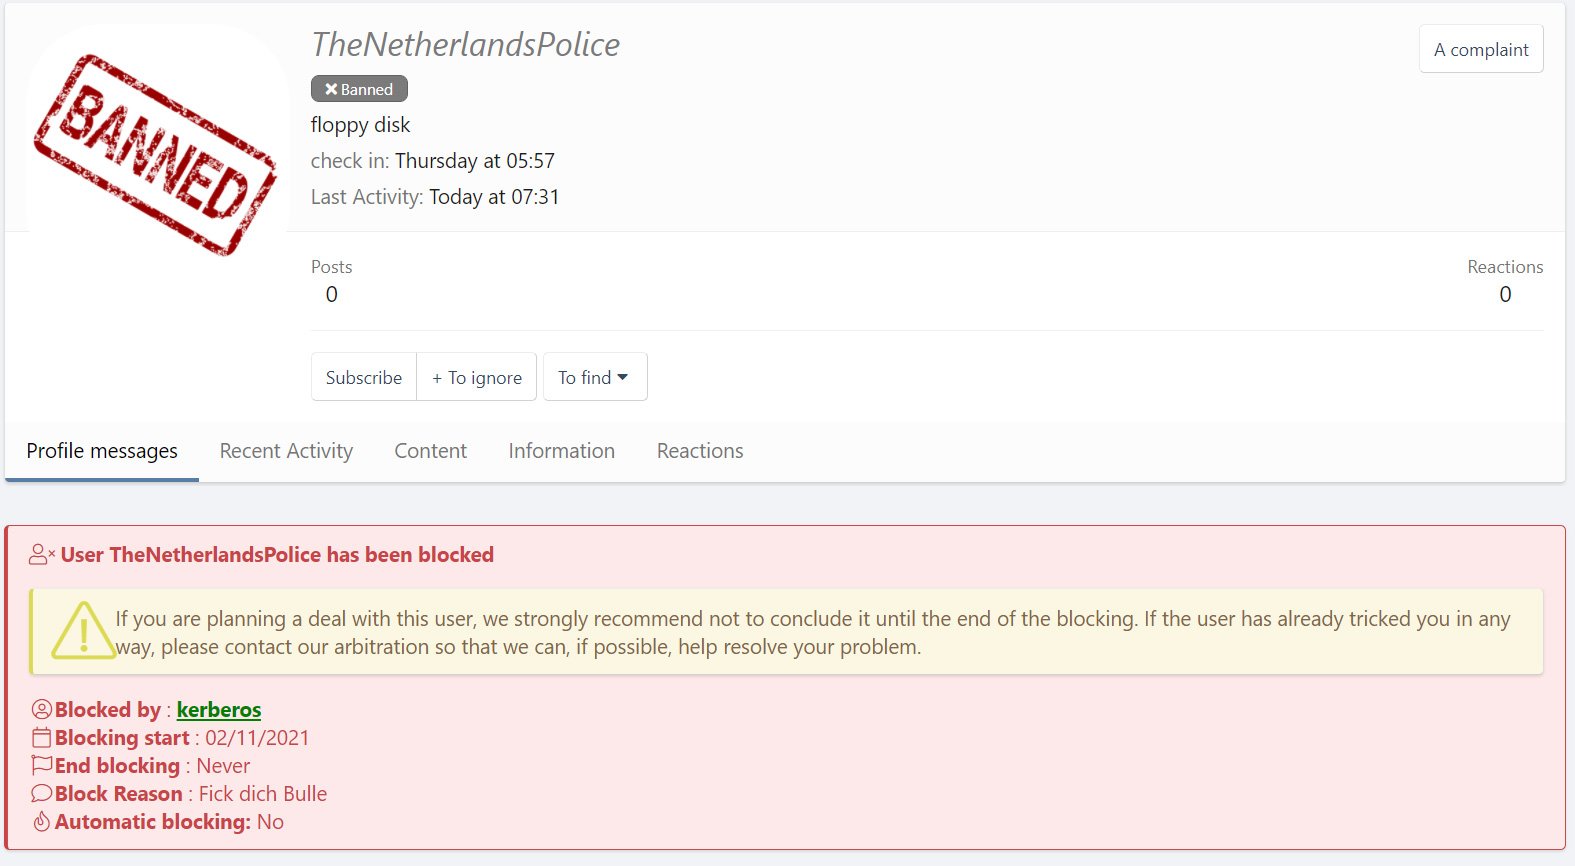1575x866 pixels.
Task: Click the calendar icon beside Blocking start
Action: [x=42, y=738]
